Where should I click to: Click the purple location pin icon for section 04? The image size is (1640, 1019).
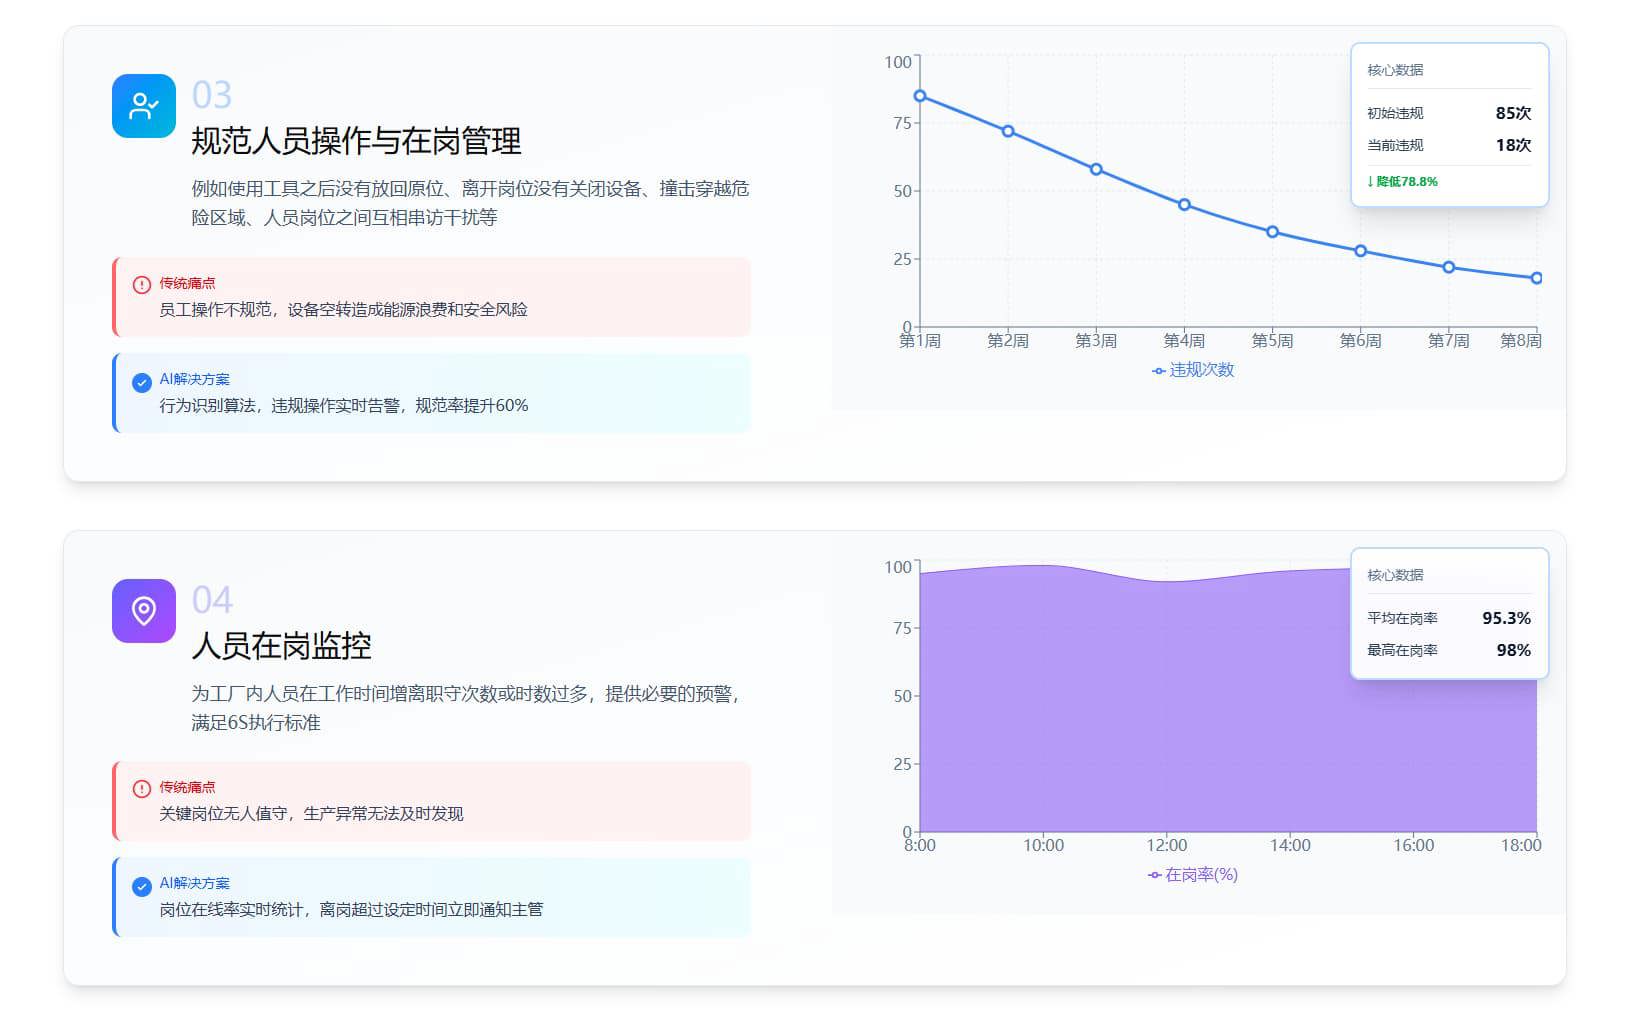click(144, 610)
